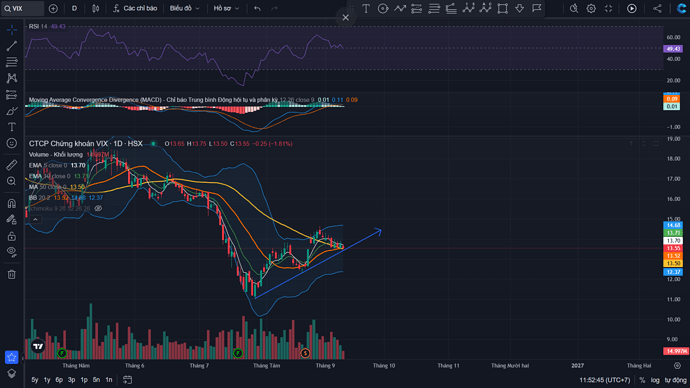Toggle lock all drawings
The image size is (690, 388).
[12, 236]
